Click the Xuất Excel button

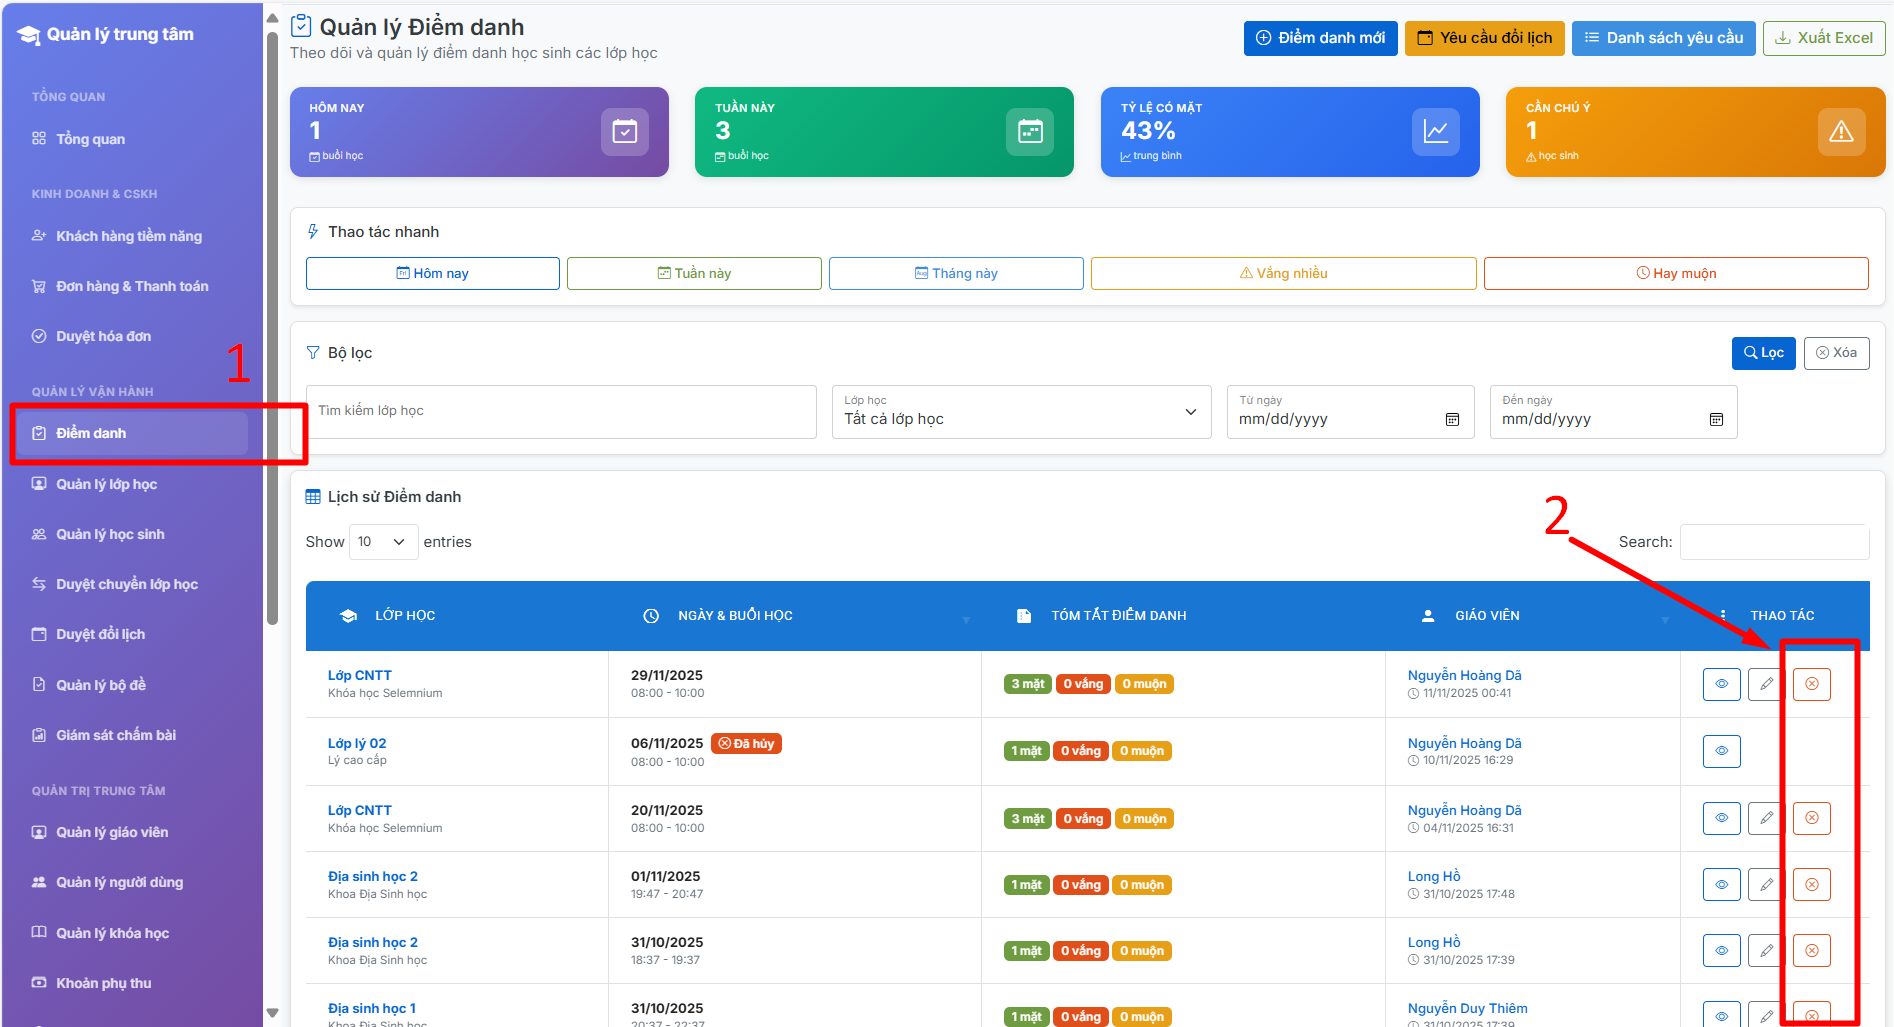tap(1823, 38)
